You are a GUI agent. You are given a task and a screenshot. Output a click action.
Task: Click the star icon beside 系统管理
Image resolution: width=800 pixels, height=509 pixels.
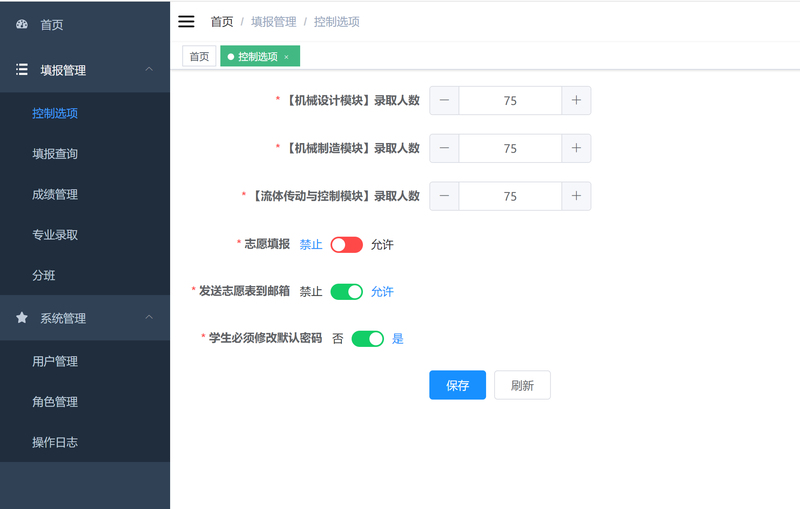coord(21,318)
